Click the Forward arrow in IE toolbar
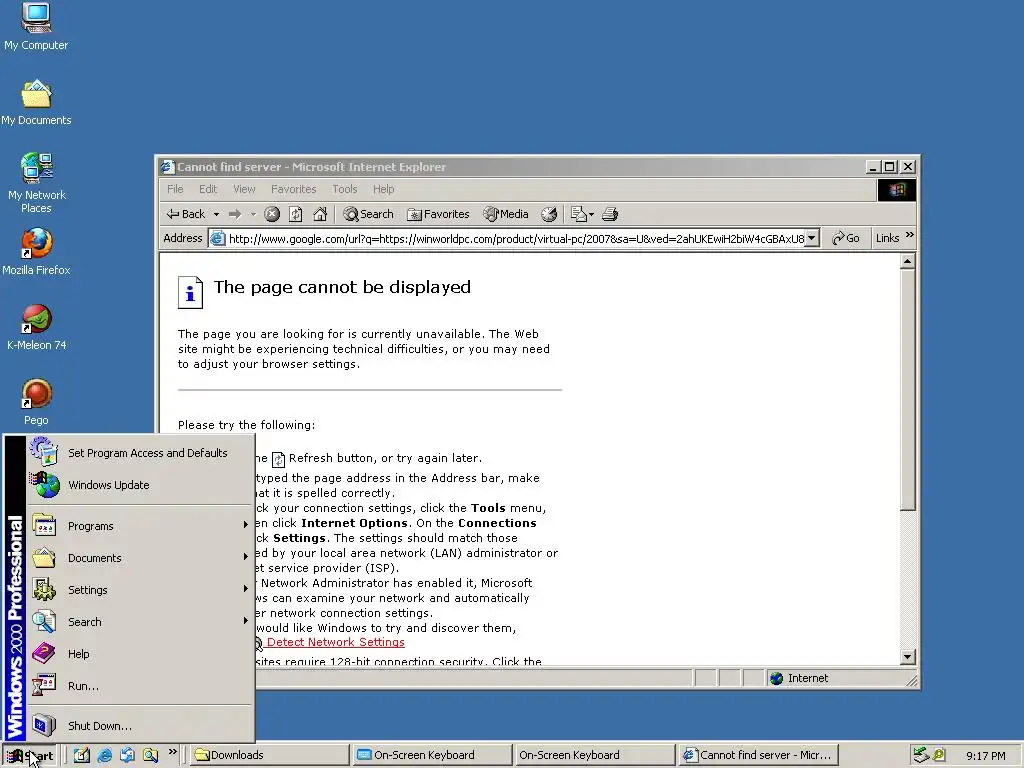 235,214
